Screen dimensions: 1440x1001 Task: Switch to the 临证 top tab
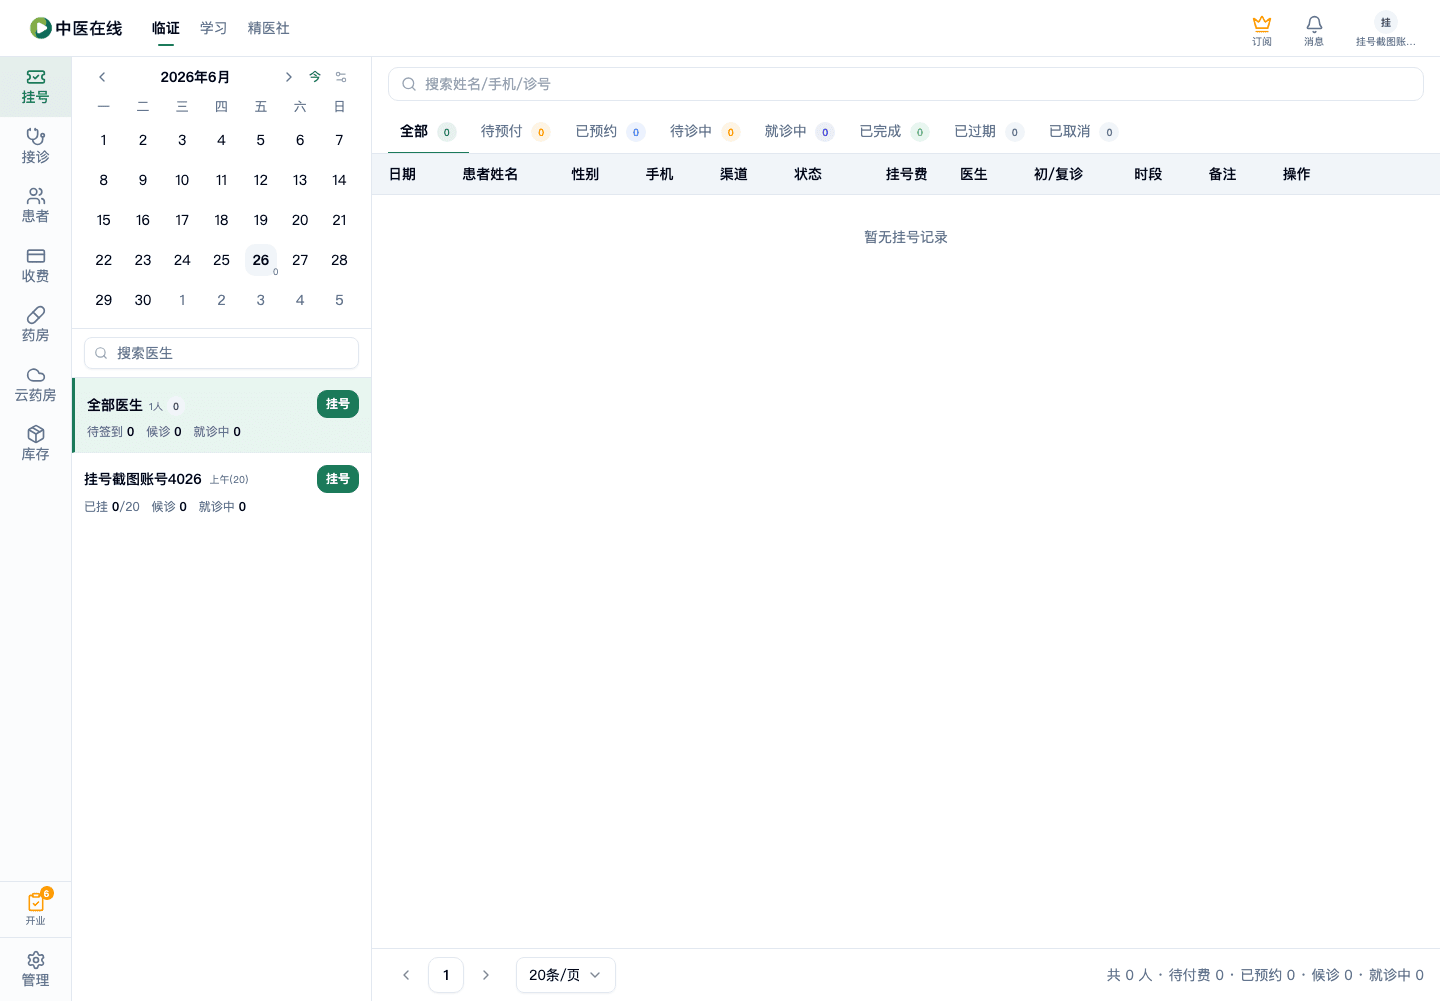(166, 28)
